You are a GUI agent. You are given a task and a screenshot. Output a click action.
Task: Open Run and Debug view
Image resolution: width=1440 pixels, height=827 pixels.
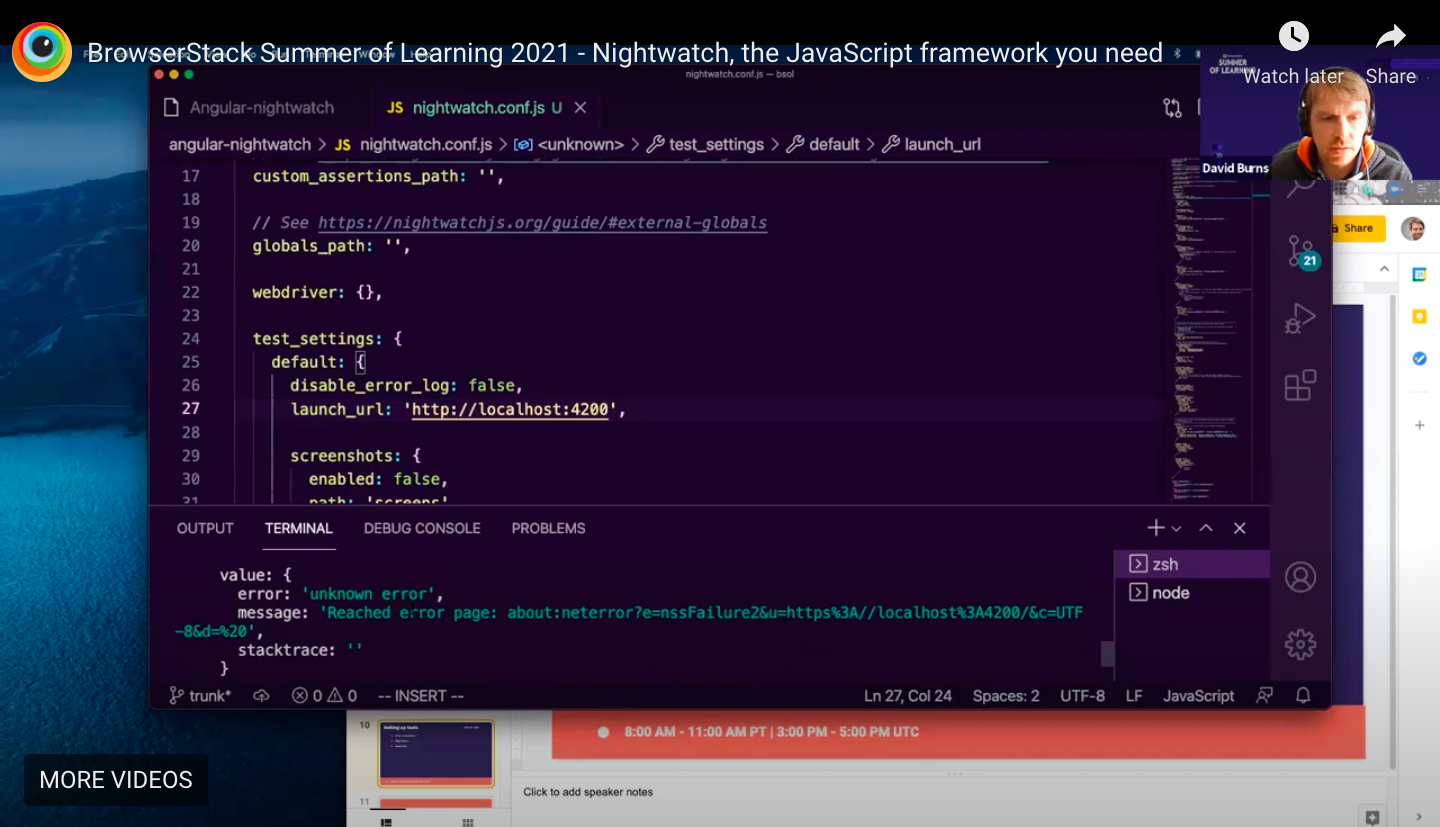pyautogui.click(x=1300, y=319)
